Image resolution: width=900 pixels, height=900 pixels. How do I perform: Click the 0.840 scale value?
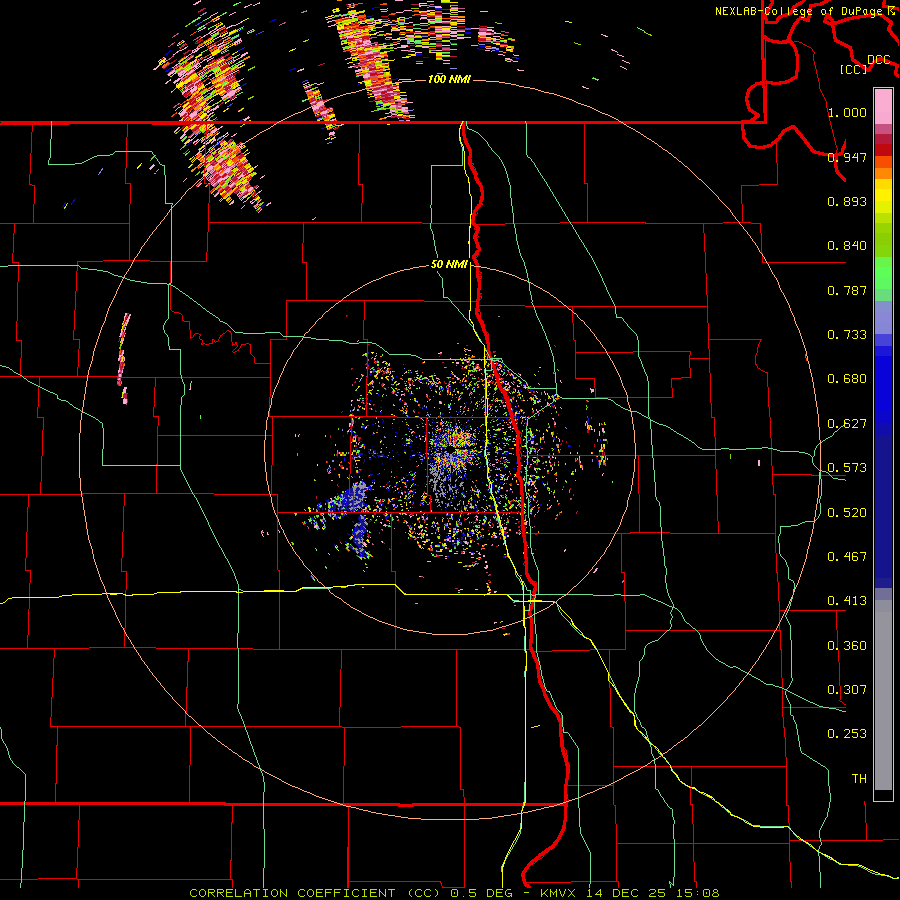click(847, 246)
